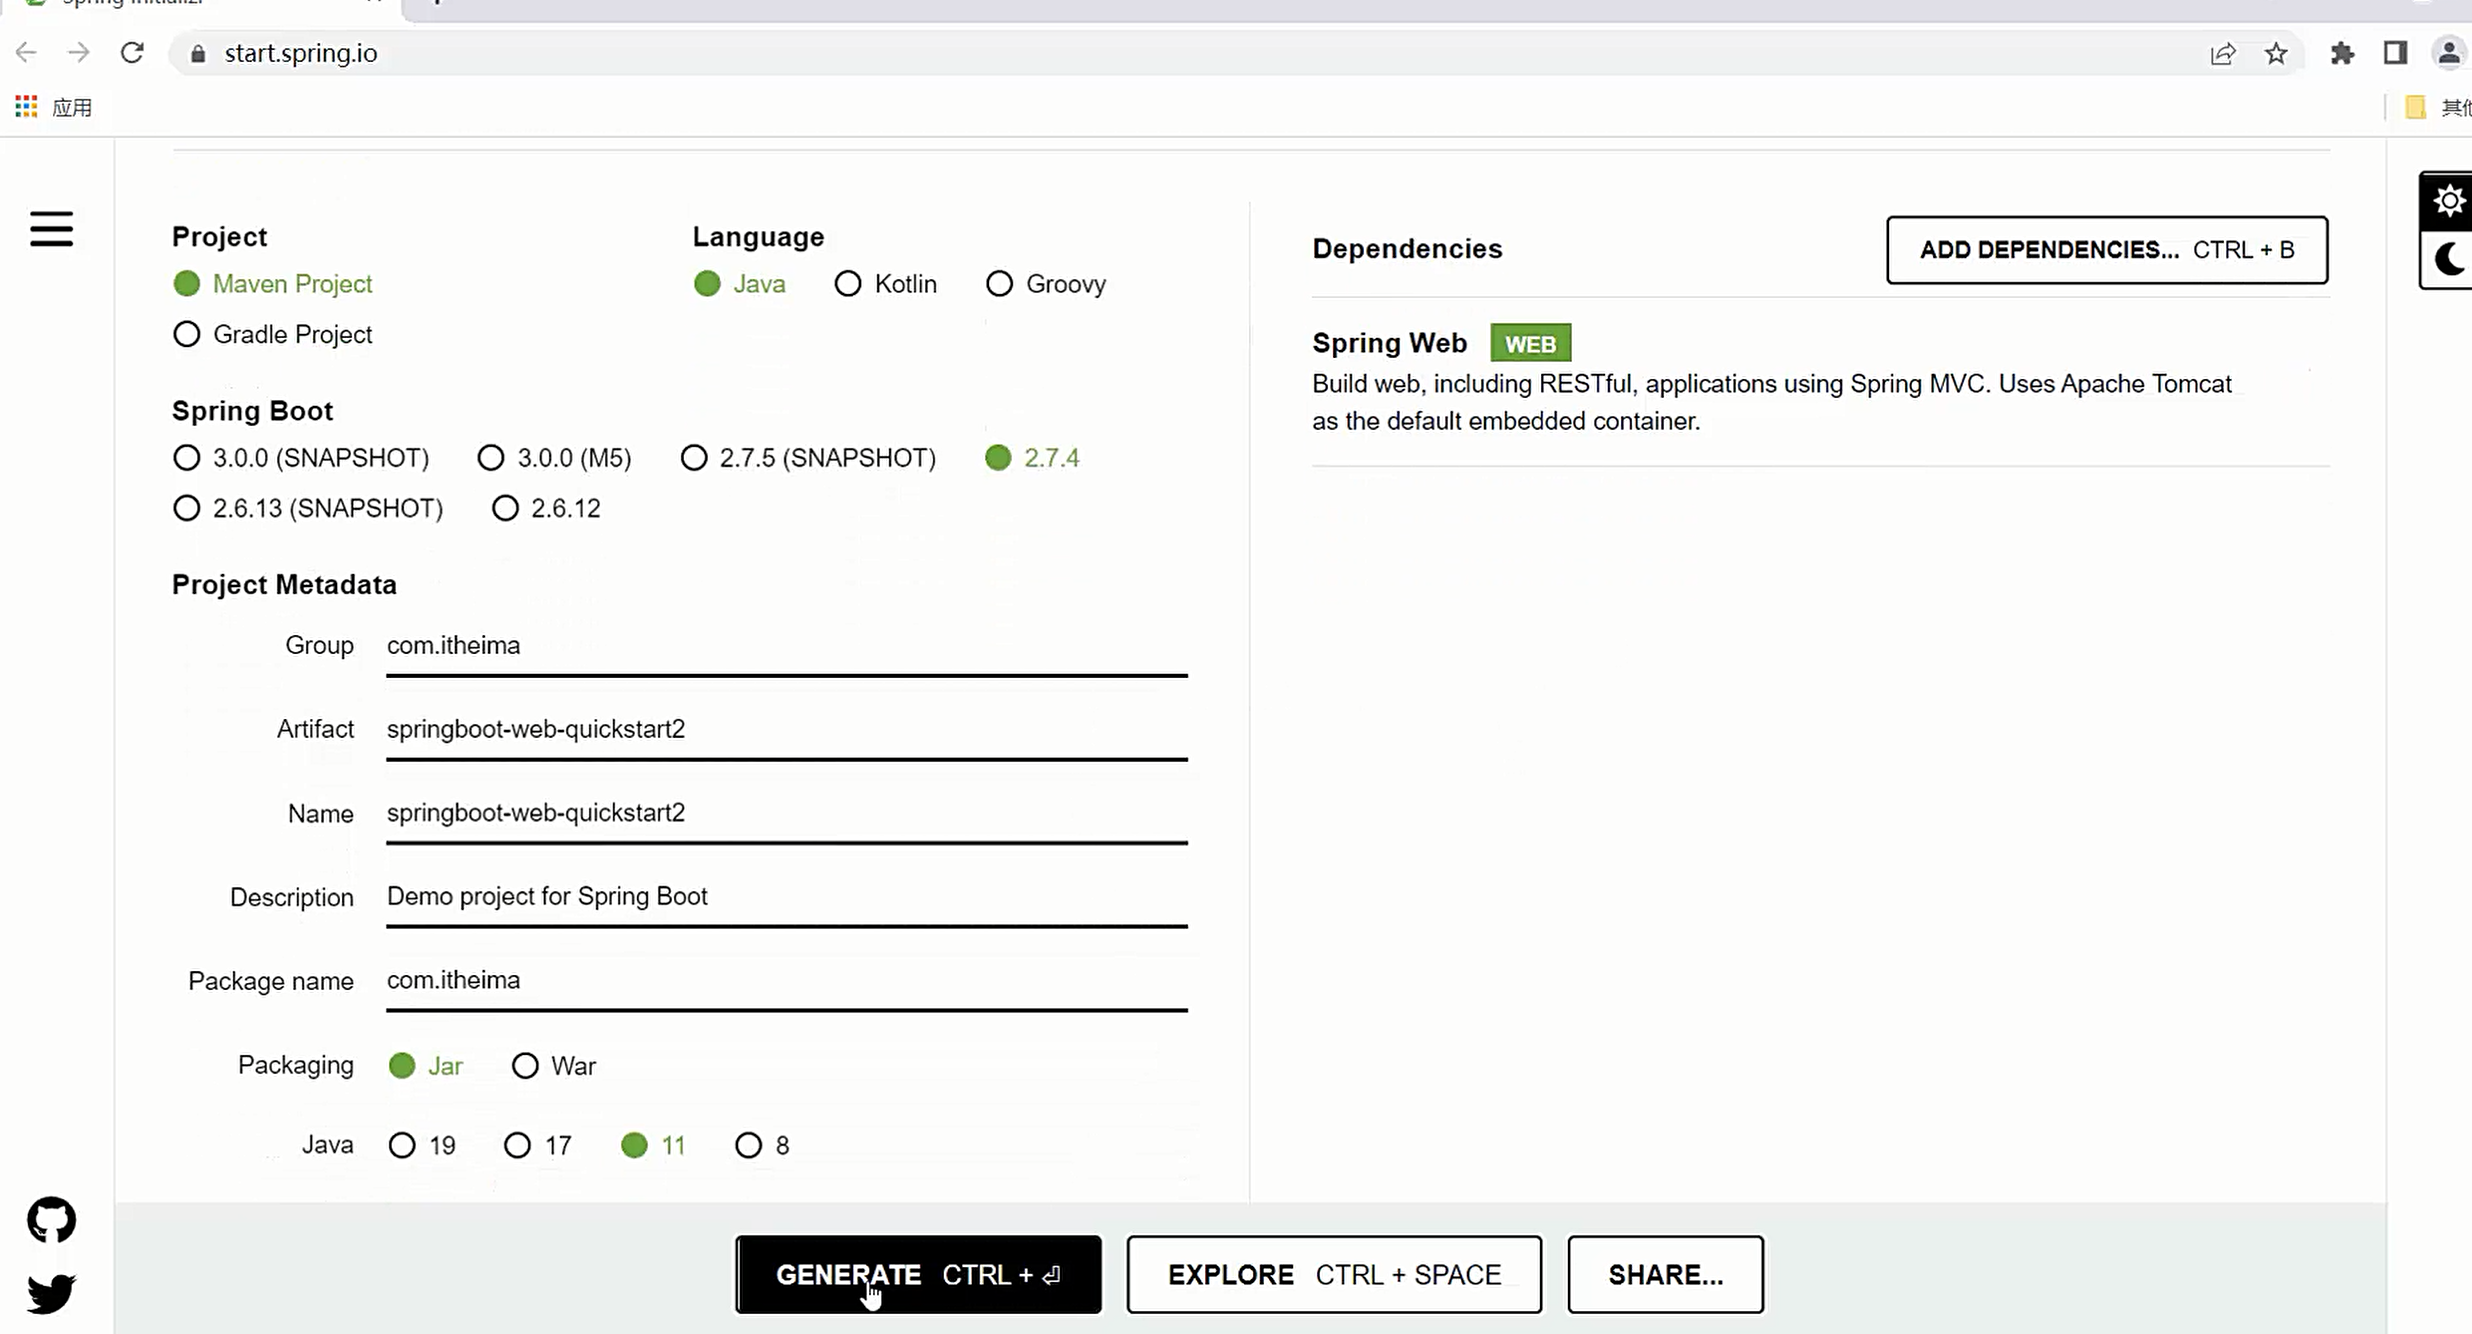Bookmark this page with star icon
2472x1334 pixels.
tap(2276, 54)
